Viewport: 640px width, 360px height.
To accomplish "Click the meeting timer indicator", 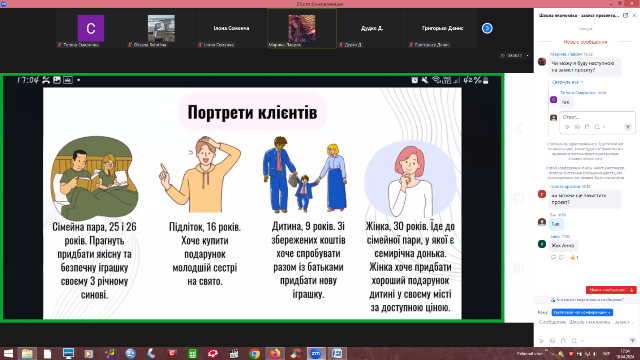I will pyautogui.click(x=512, y=56).
